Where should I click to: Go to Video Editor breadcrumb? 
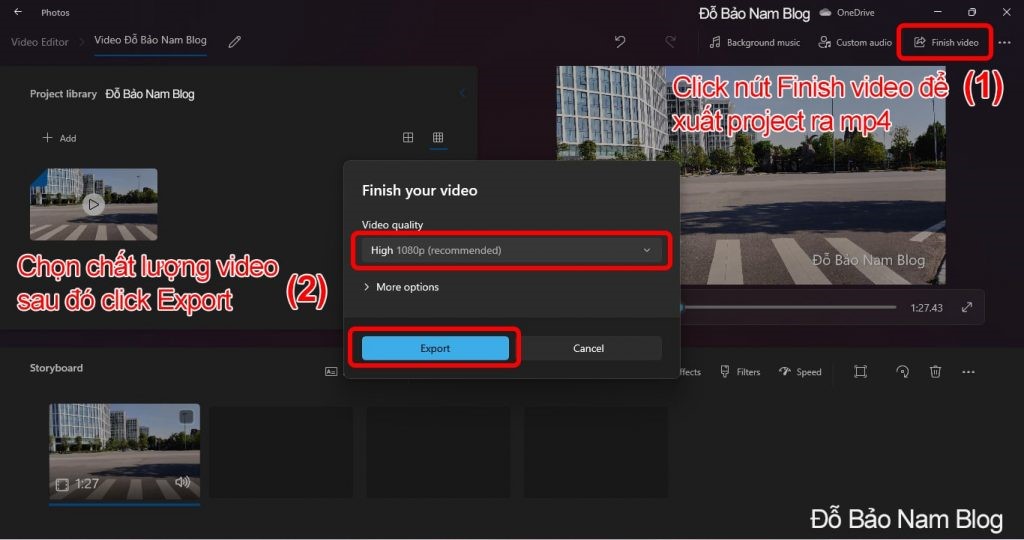[40, 42]
